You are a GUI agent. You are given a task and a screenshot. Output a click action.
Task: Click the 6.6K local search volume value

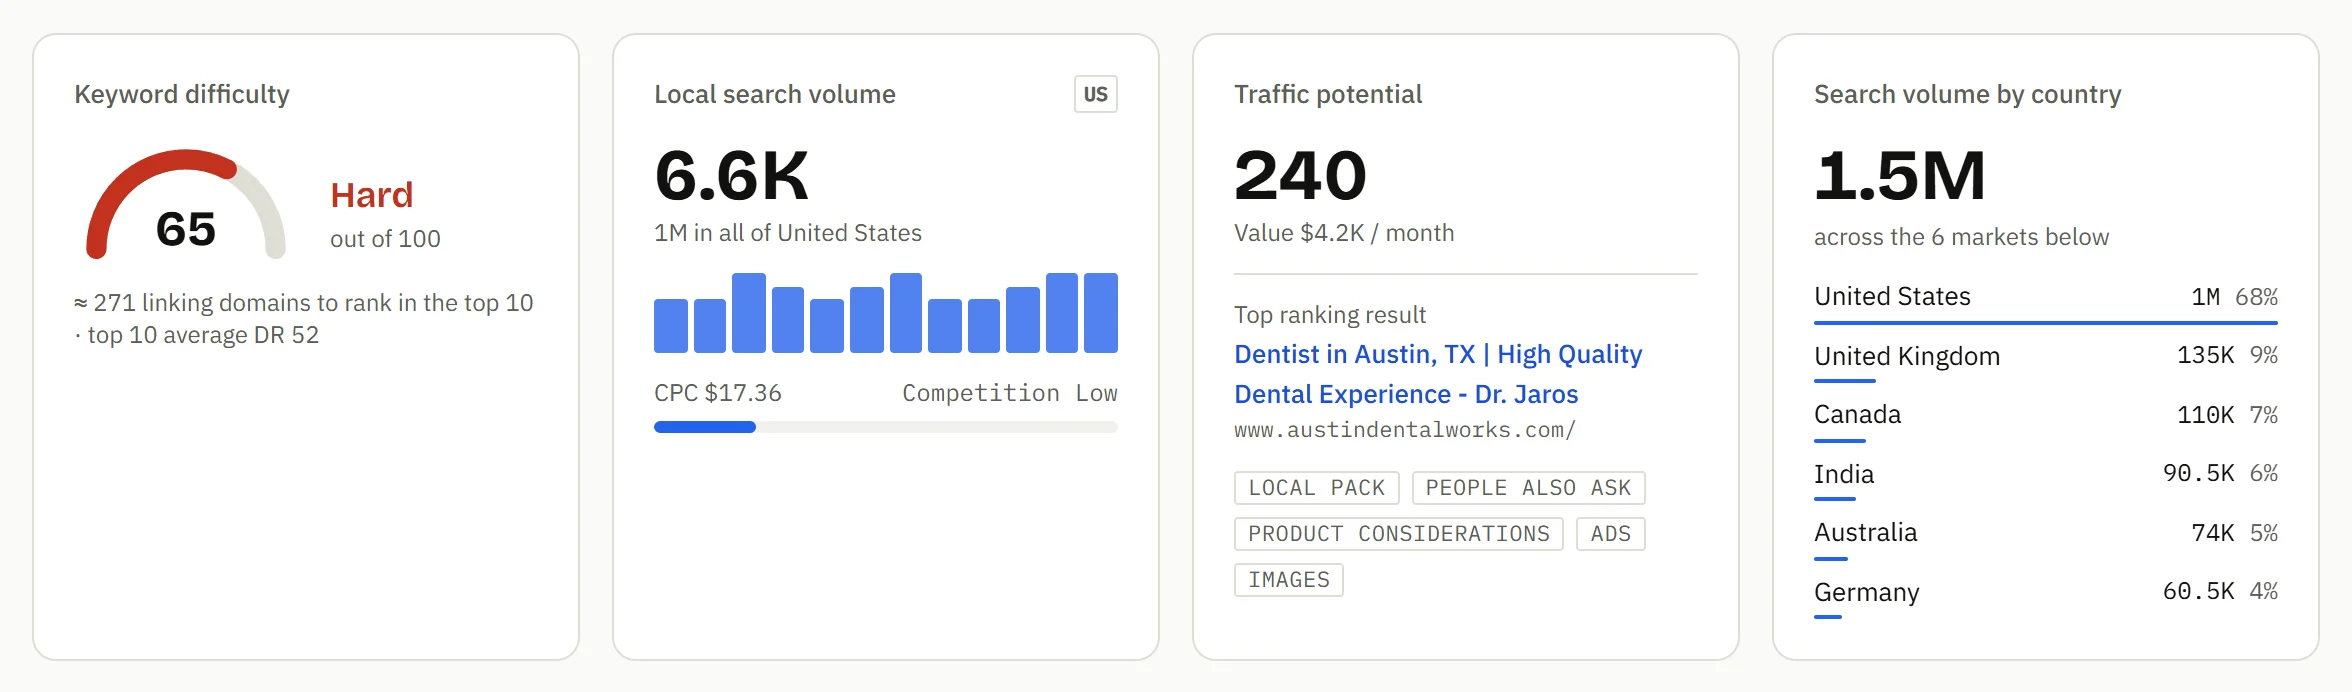tap(731, 176)
